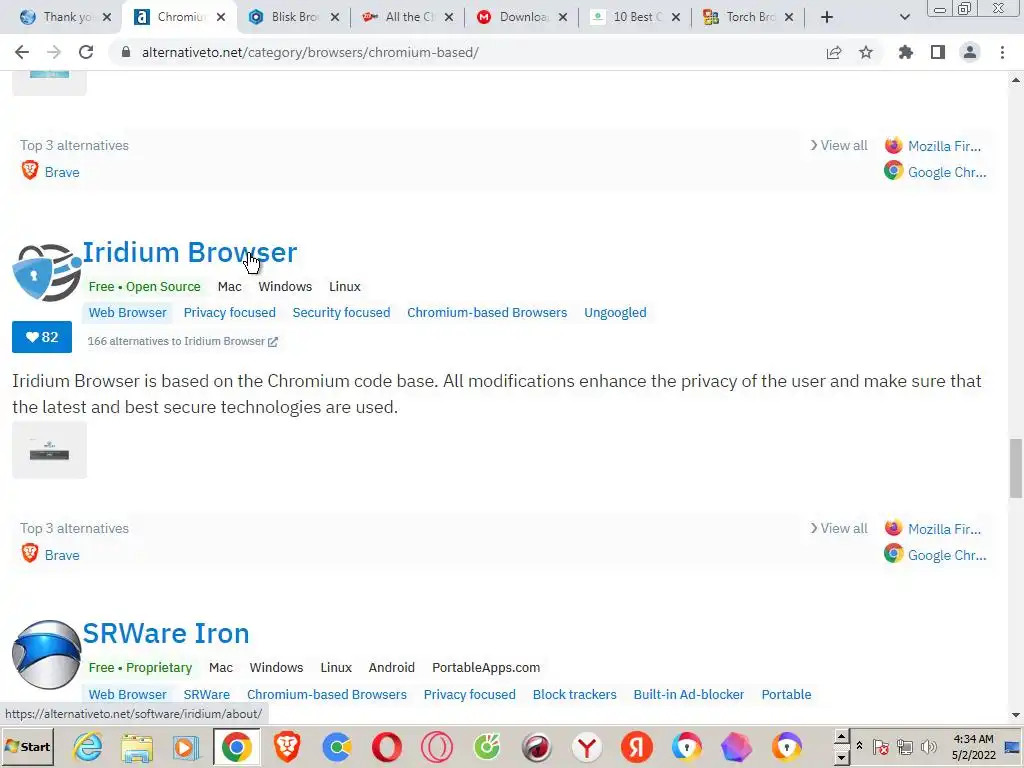The image size is (1024, 768).
Task: Open a new tab with plus
Action: coord(827,17)
